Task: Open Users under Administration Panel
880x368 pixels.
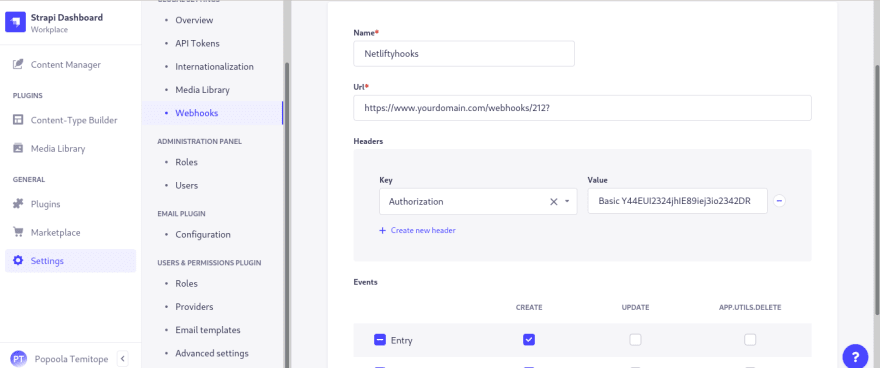Action: (x=186, y=185)
